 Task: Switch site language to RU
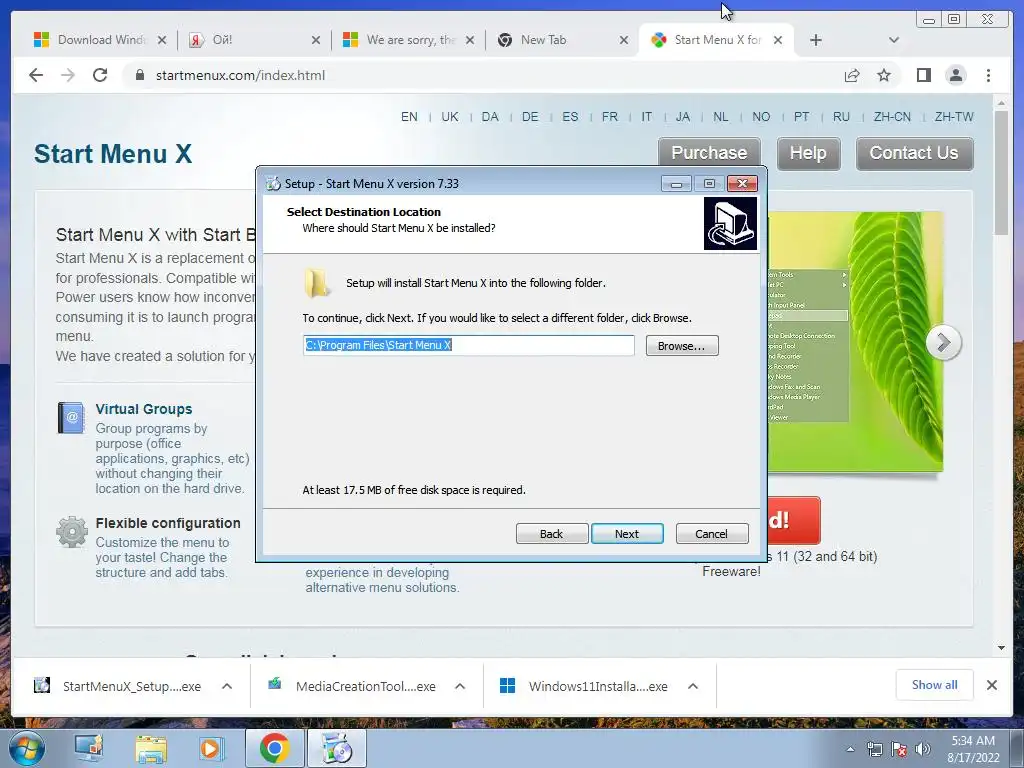[841, 117]
